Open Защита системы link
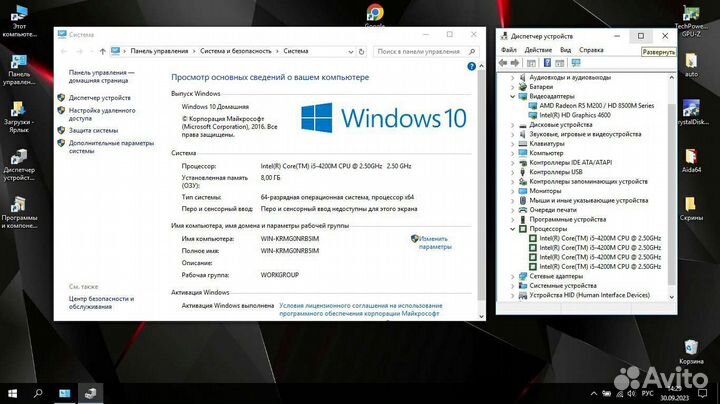This screenshot has height=404, width=720. [93, 130]
